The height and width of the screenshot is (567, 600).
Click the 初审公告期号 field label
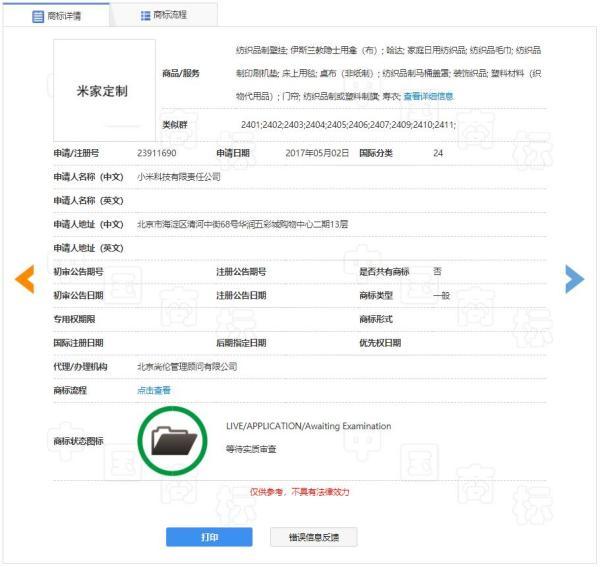point(78,272)
